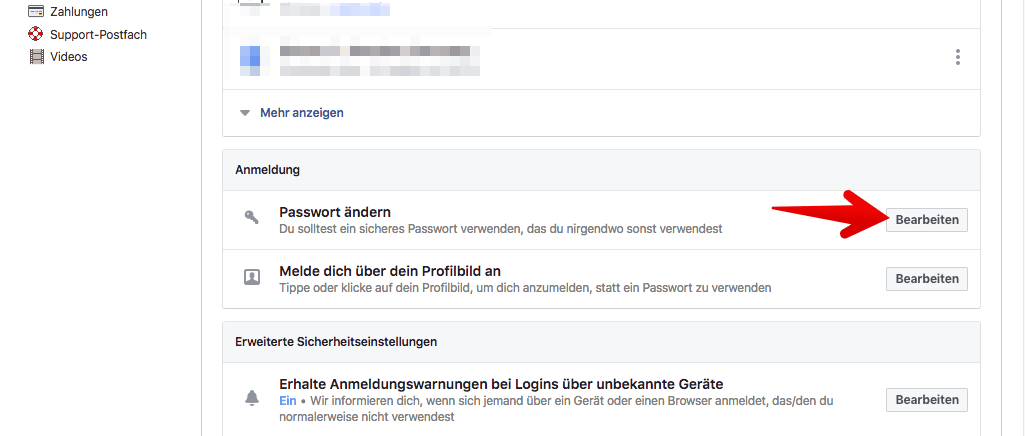
Task: Go to Zahlungen in the sidebar
Action: tap(79, 11)
